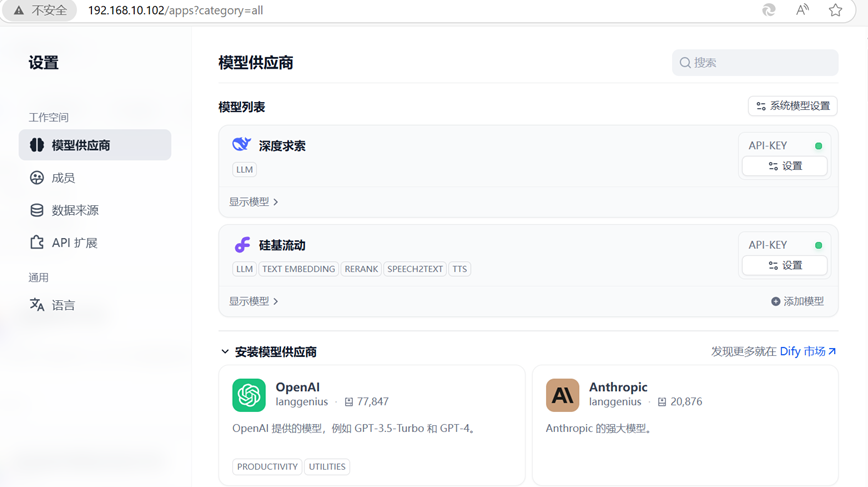Click the favorites star icon

[835, 10]
